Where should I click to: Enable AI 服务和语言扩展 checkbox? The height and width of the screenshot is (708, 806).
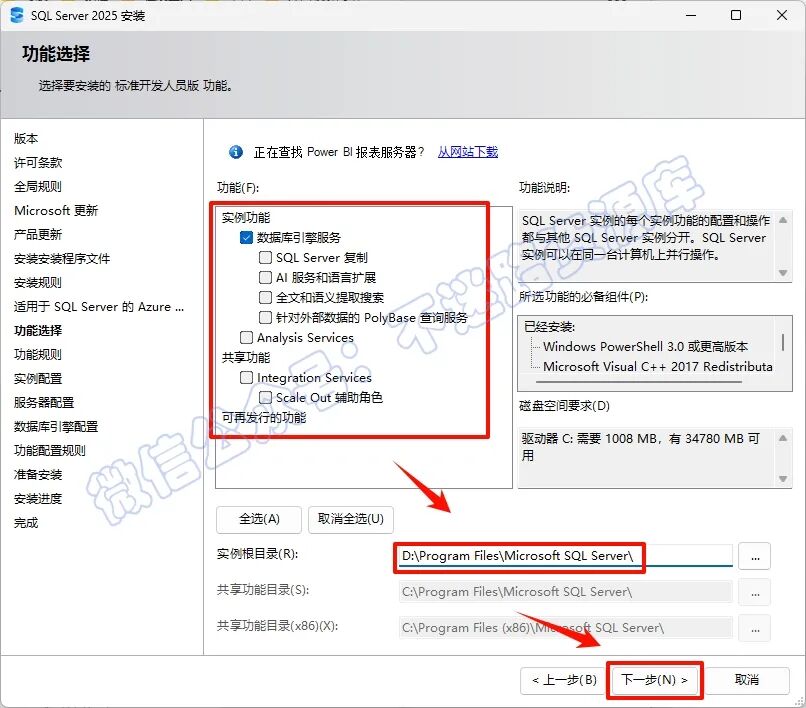pos(265,277)
